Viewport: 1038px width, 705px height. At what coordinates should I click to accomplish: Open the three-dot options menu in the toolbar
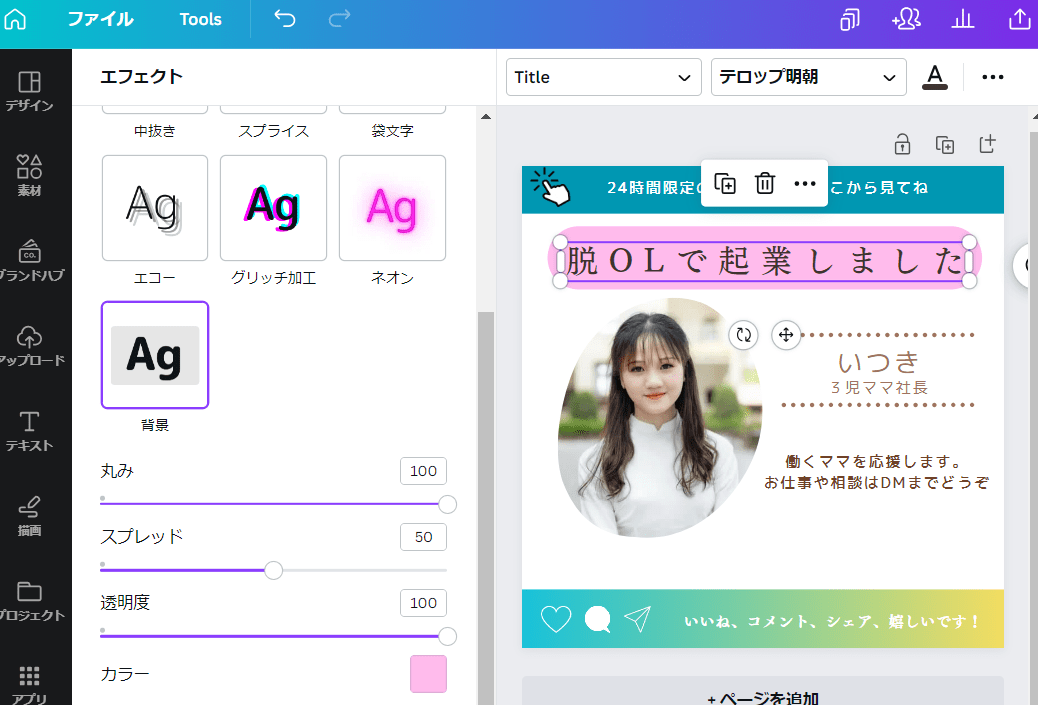coord(993,77)
